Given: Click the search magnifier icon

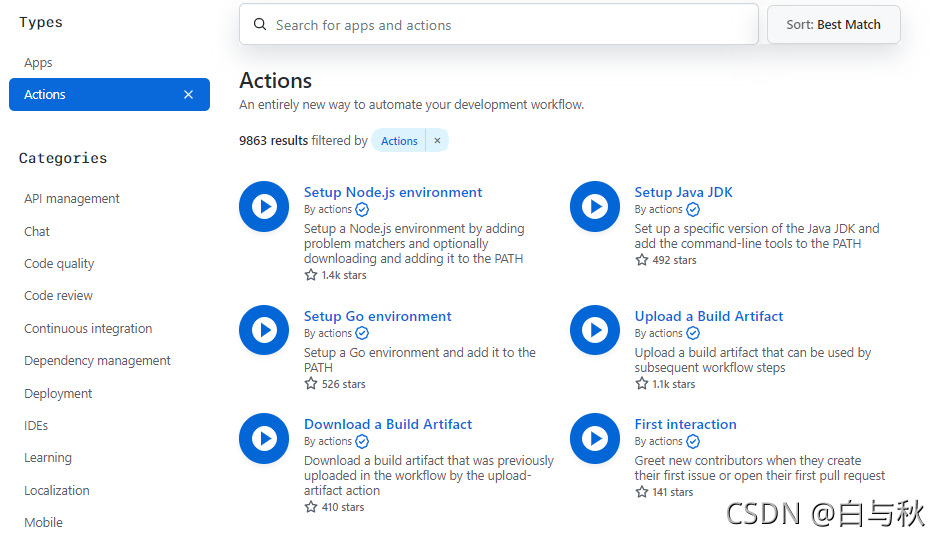Looking at the screenshot, I should [x=260, y=25].
